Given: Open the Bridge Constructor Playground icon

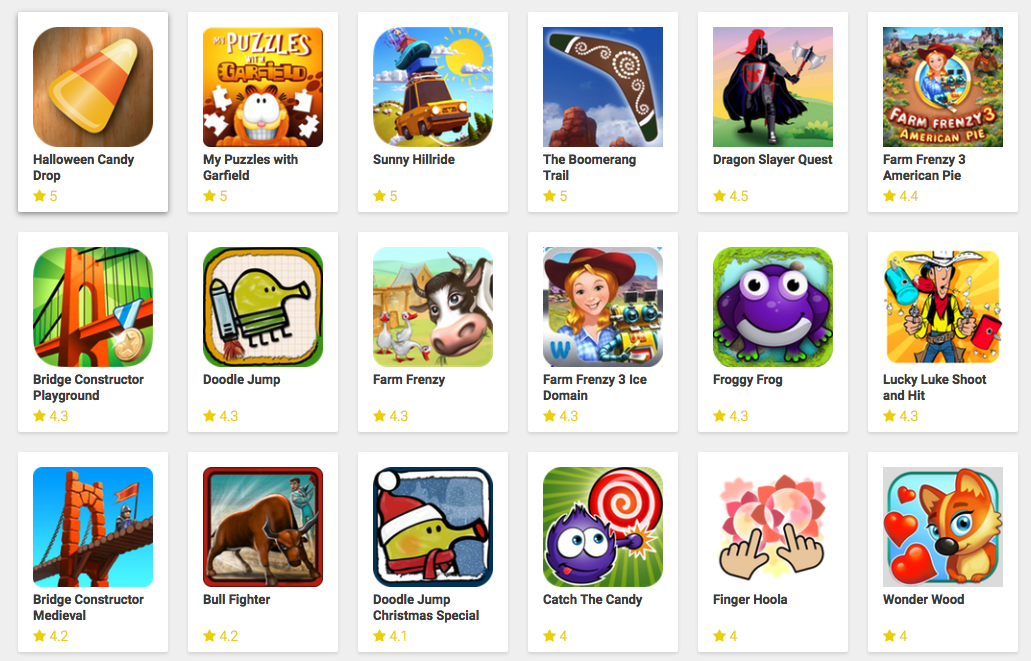Looking at the screenshot, I should point(93,307).
